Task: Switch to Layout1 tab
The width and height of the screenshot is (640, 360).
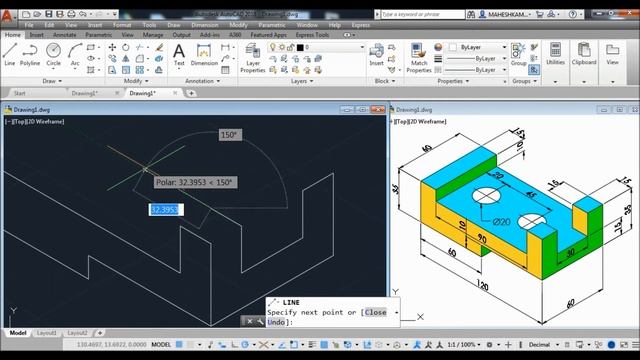Action: coord(47,333)
